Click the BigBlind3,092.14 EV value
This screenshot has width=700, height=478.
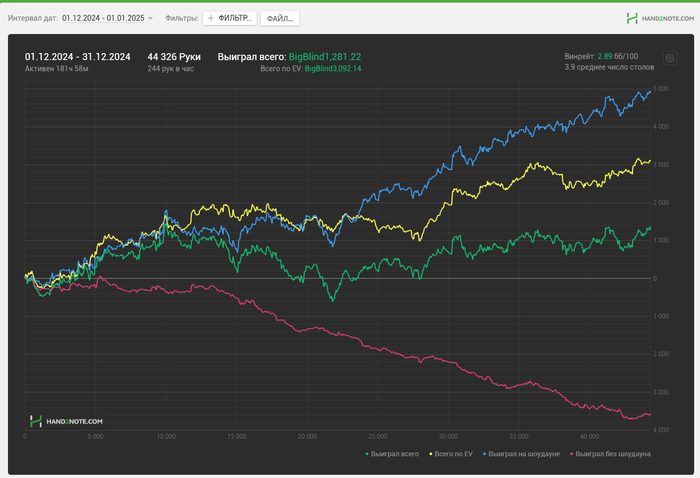click(x=333, y=69)
